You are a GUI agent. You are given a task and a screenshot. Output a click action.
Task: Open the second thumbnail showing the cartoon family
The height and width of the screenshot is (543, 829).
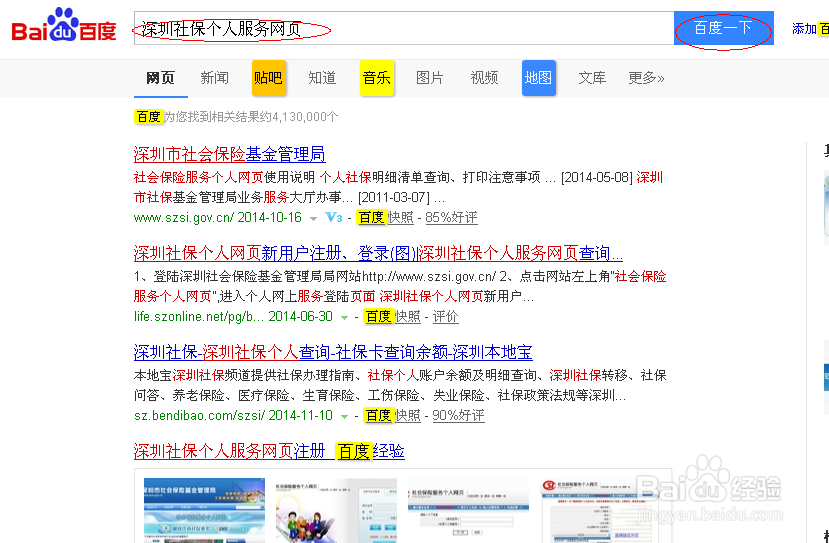coord(336,510)
